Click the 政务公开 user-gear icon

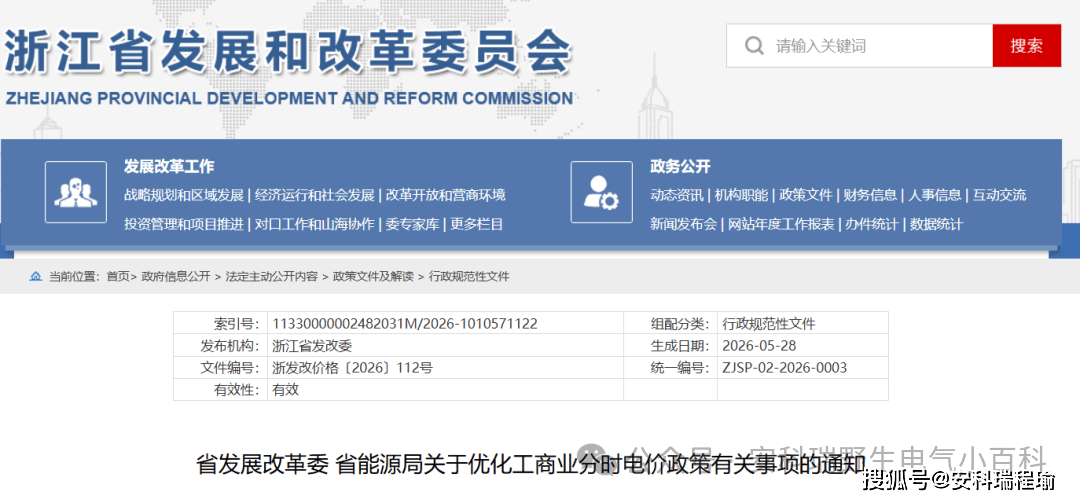(601, 192)
